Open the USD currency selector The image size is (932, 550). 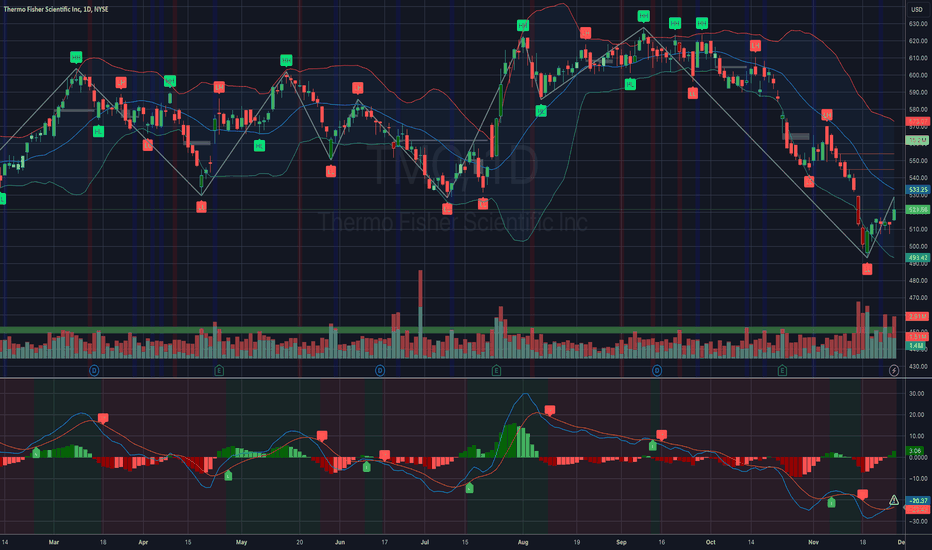point(917,9)
